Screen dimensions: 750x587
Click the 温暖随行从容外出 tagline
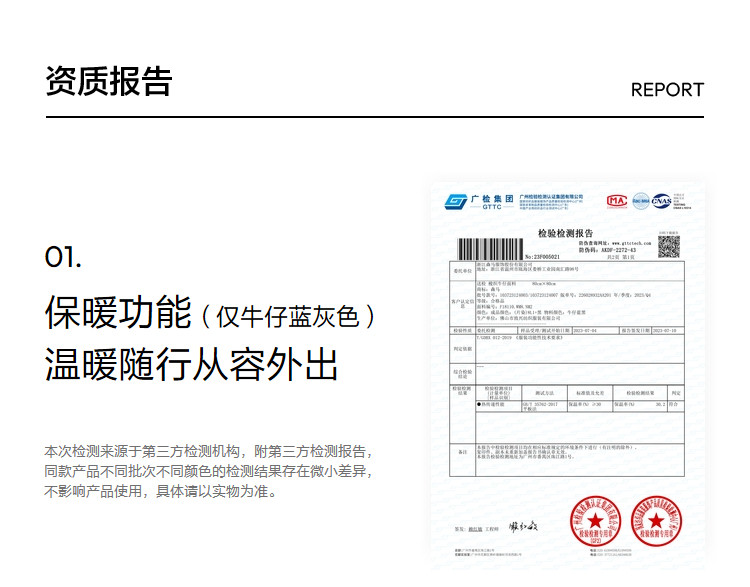pos(191,364)
